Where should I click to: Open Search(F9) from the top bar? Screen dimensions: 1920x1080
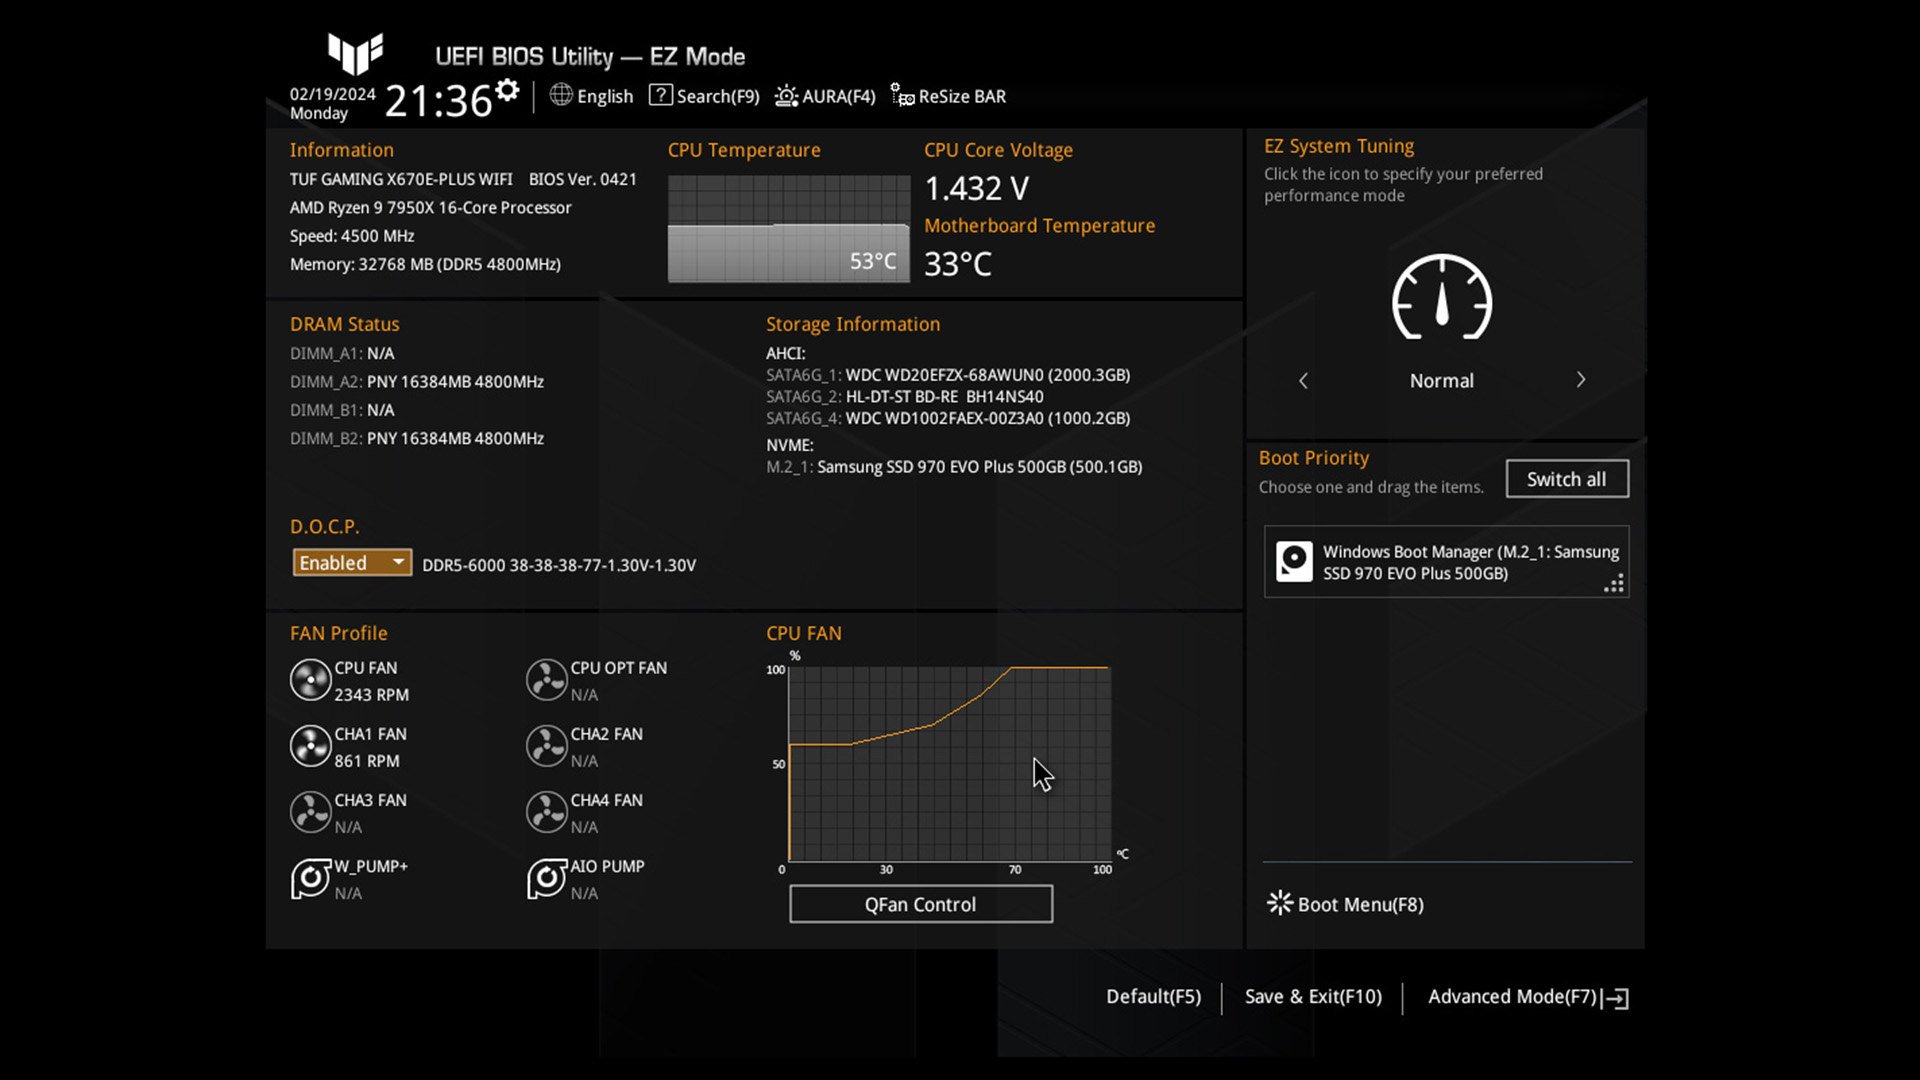click(704, 96)
